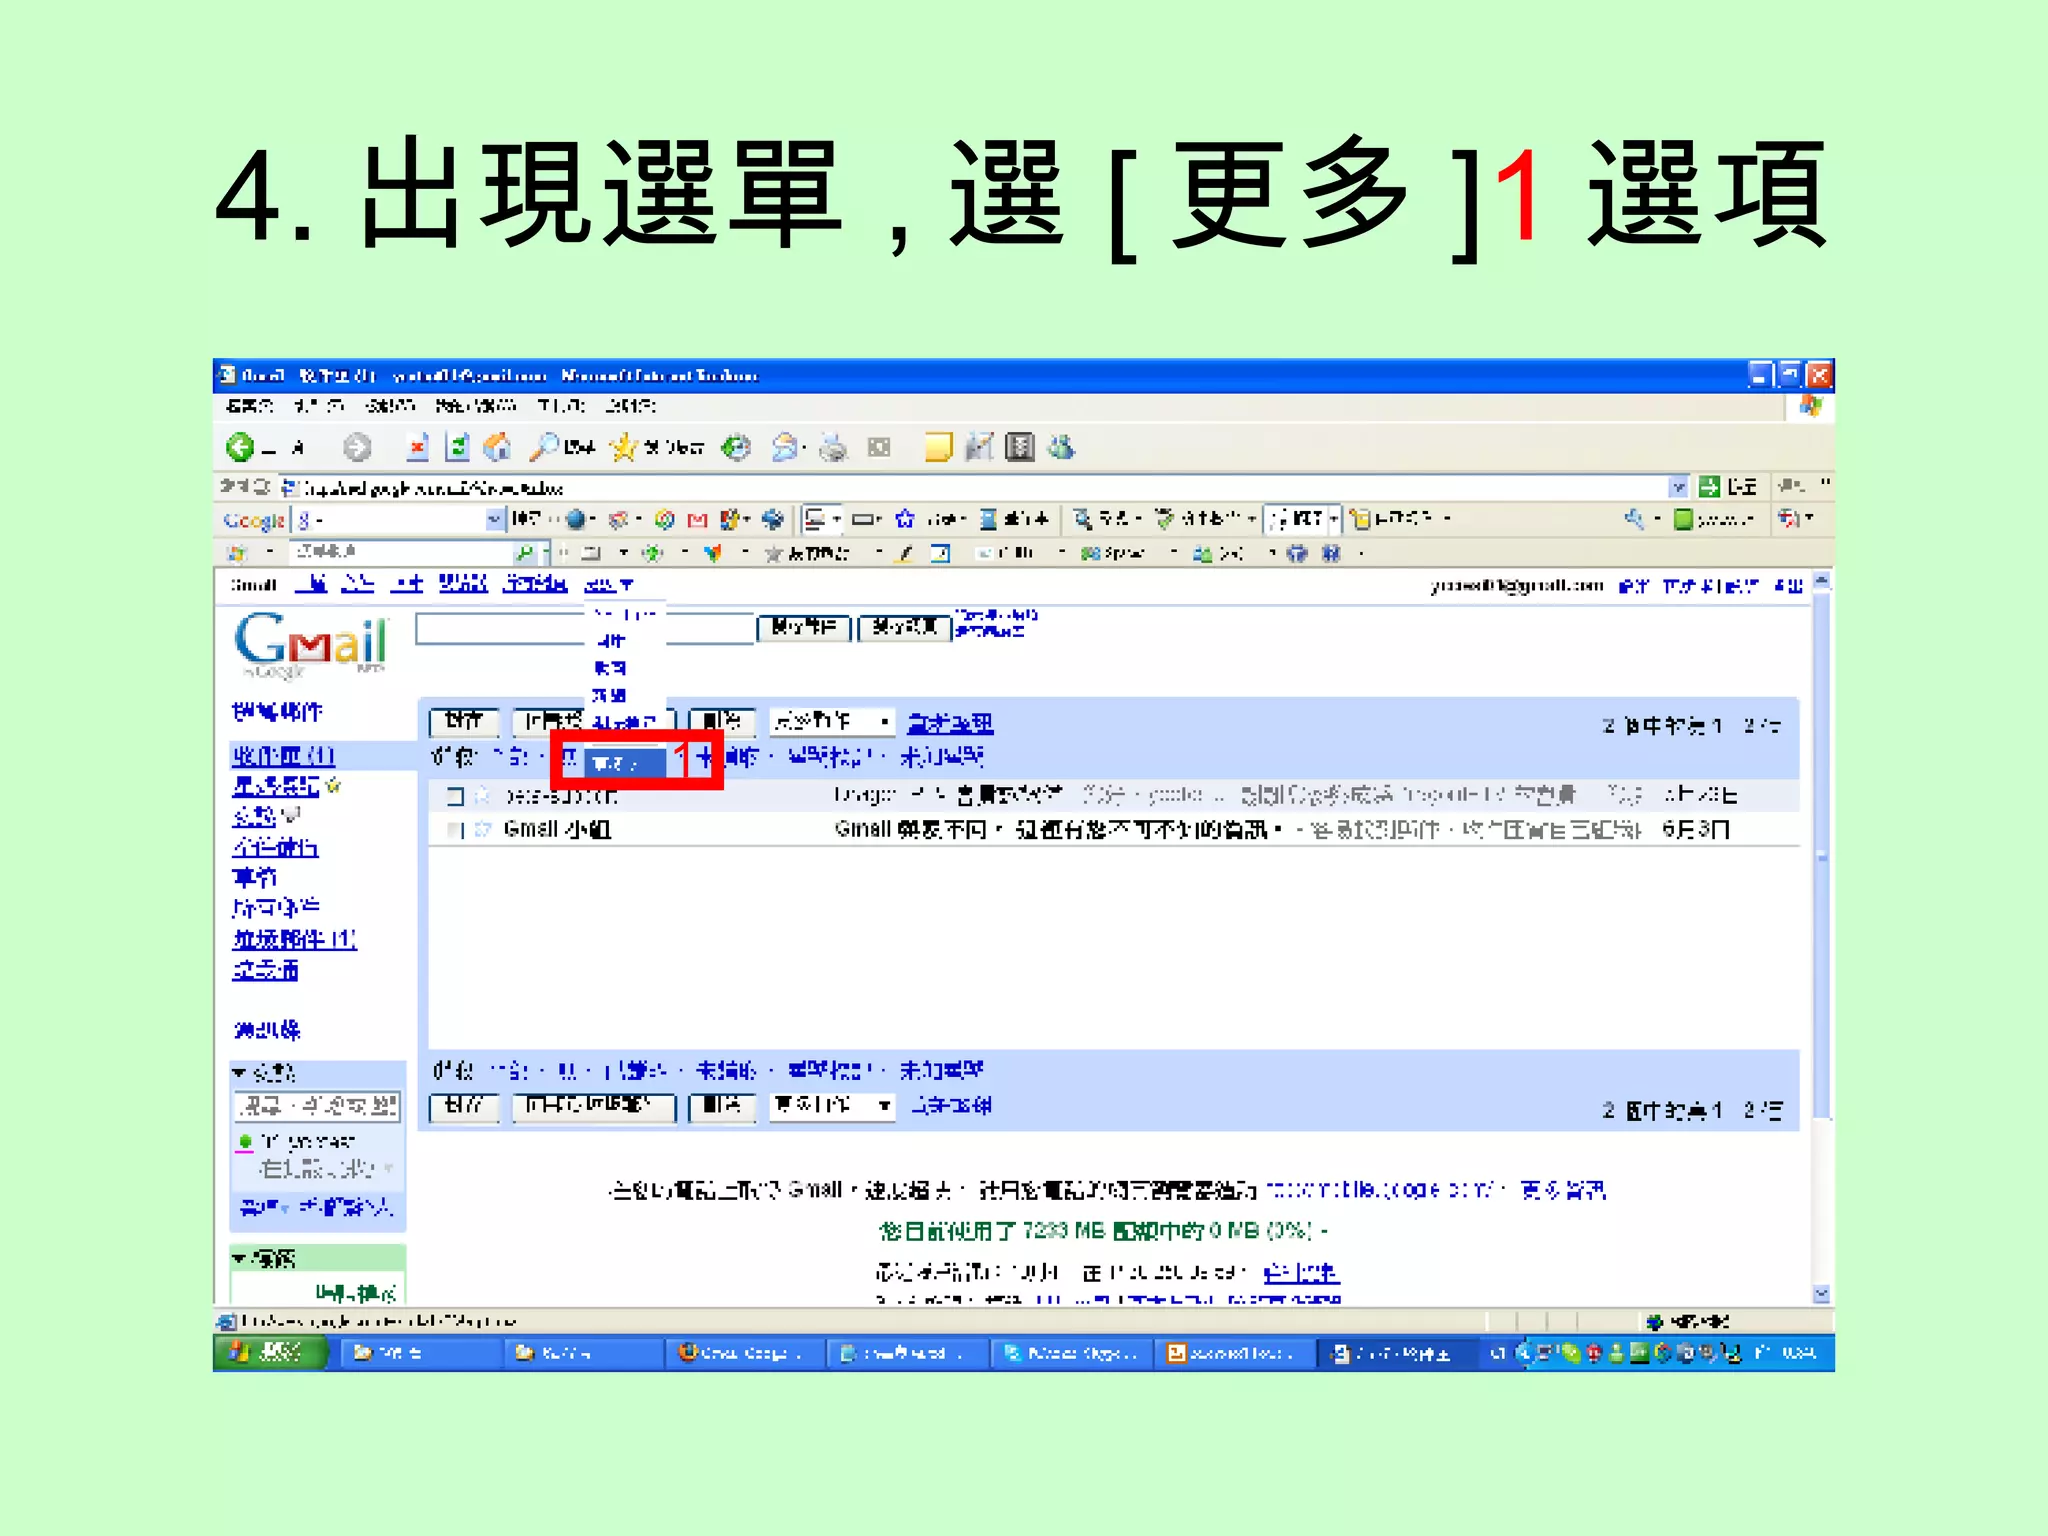Click the Starred link in sidebar
Screen dimensions: 2048x1536
coord(276,786)
